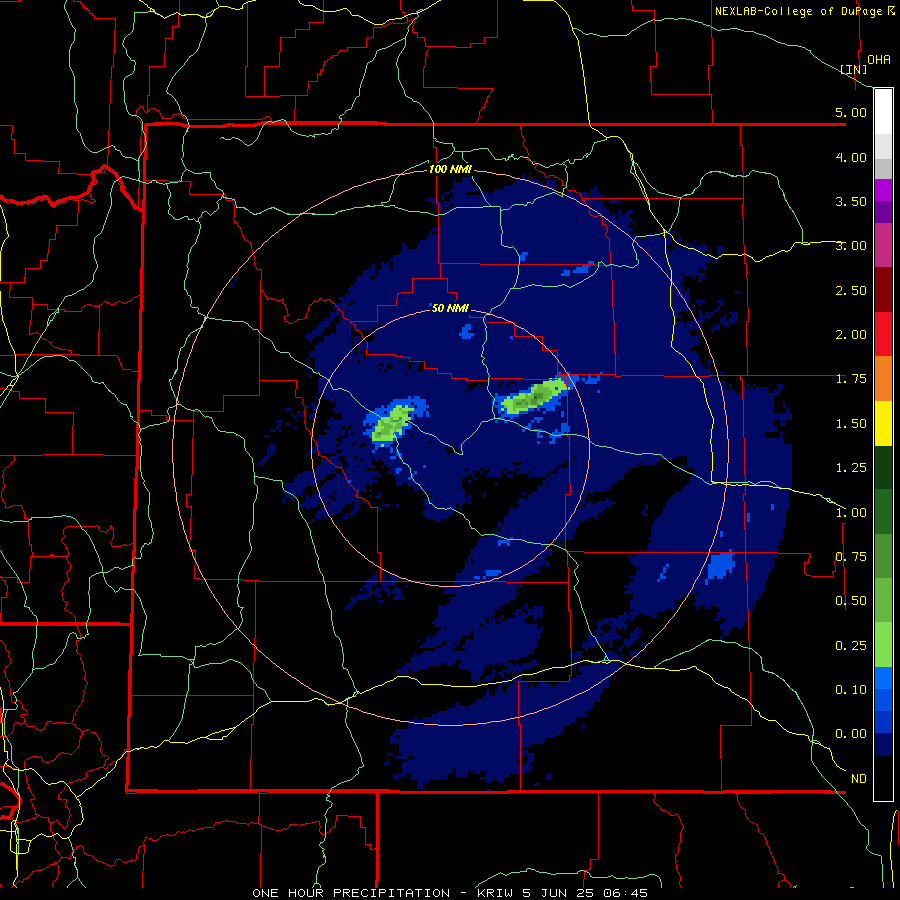
Task: Click the 50 NMI range ring label
Action: point(451,309)
